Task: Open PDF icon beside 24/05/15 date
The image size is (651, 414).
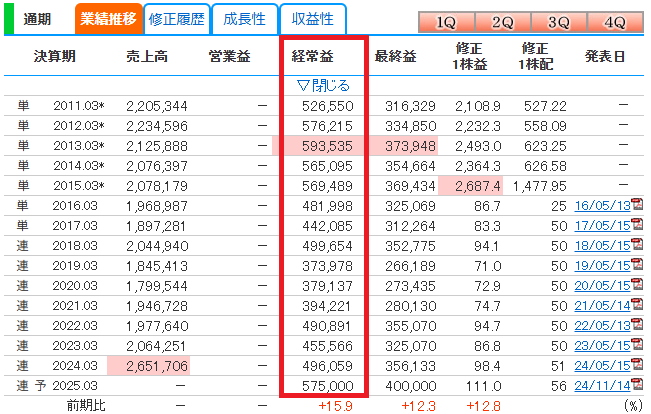Action: [637, 364]
